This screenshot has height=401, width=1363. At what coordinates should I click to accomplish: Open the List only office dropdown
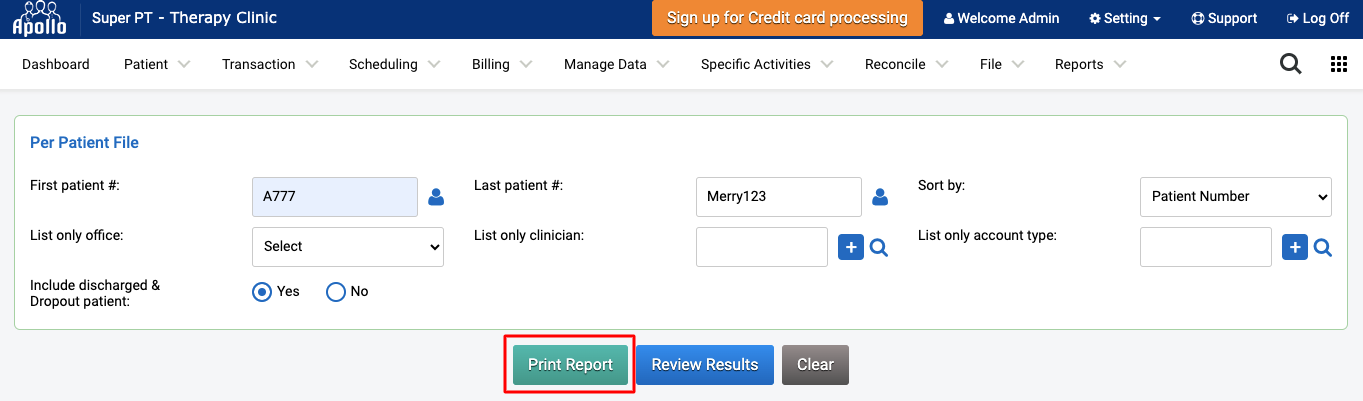(x=348, y=247)
